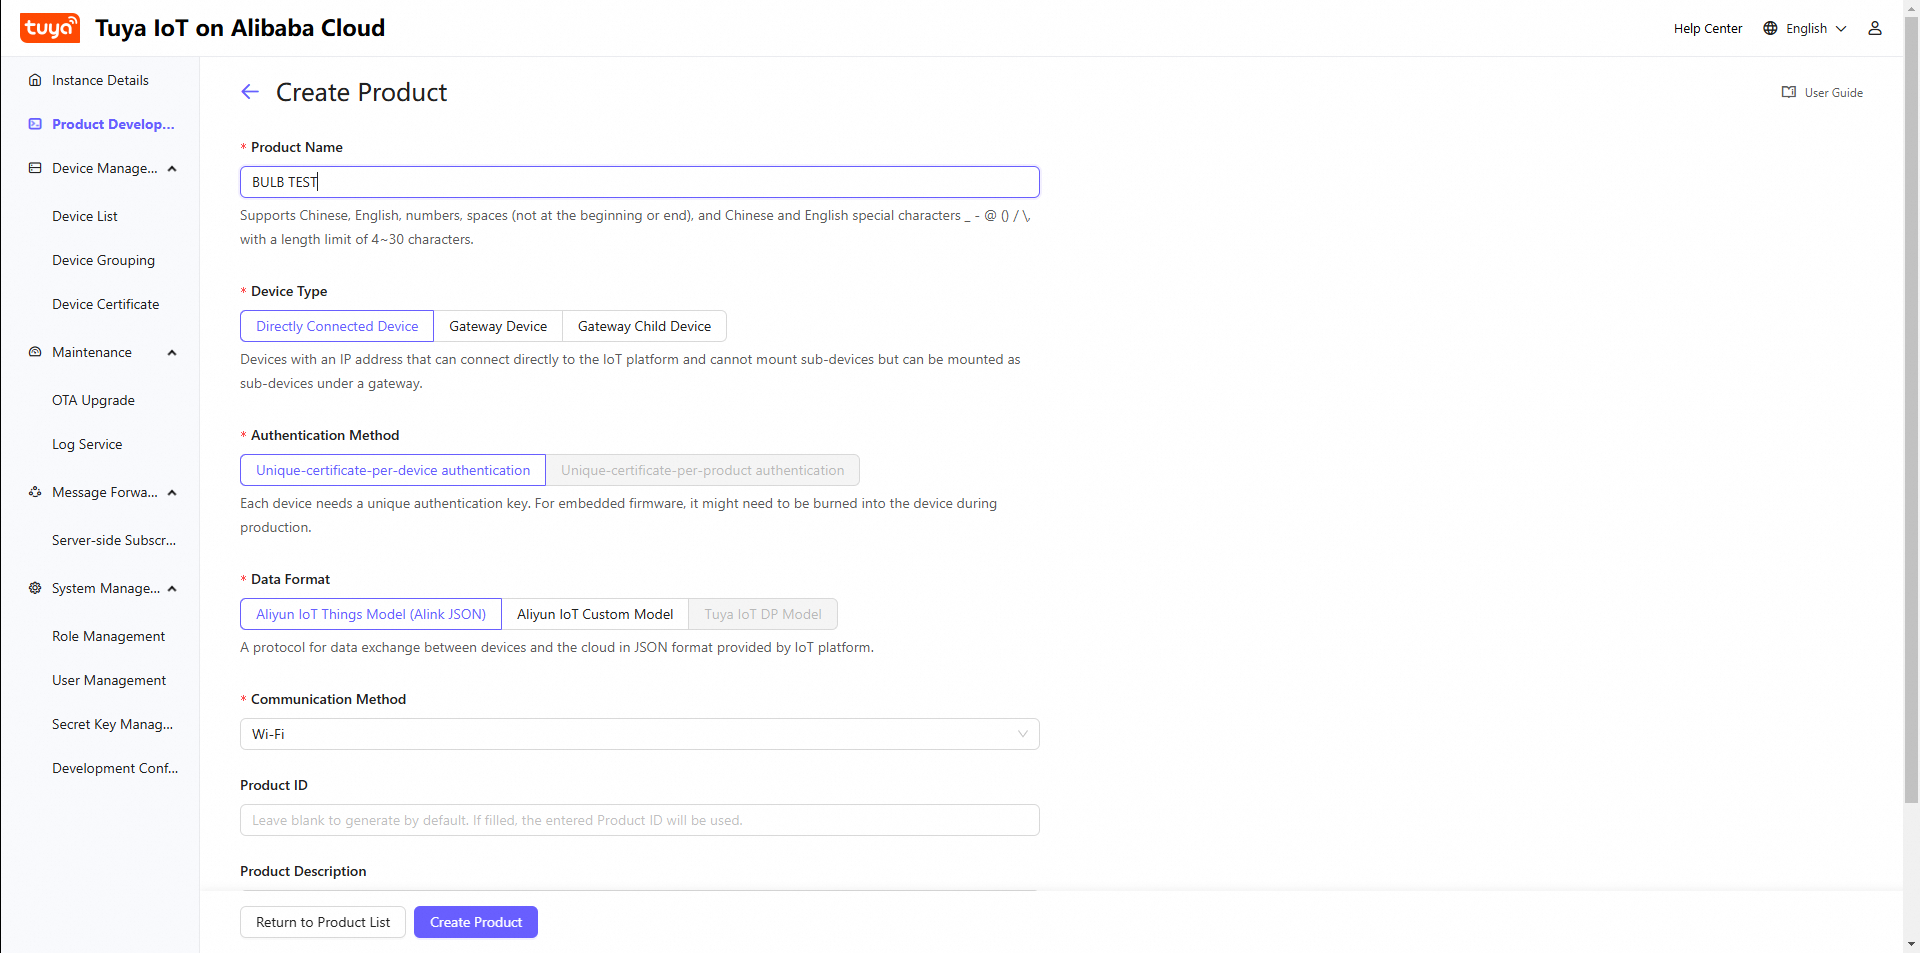
Task: Select Tuya IoT DP Model format
Action: pos(763,614)
